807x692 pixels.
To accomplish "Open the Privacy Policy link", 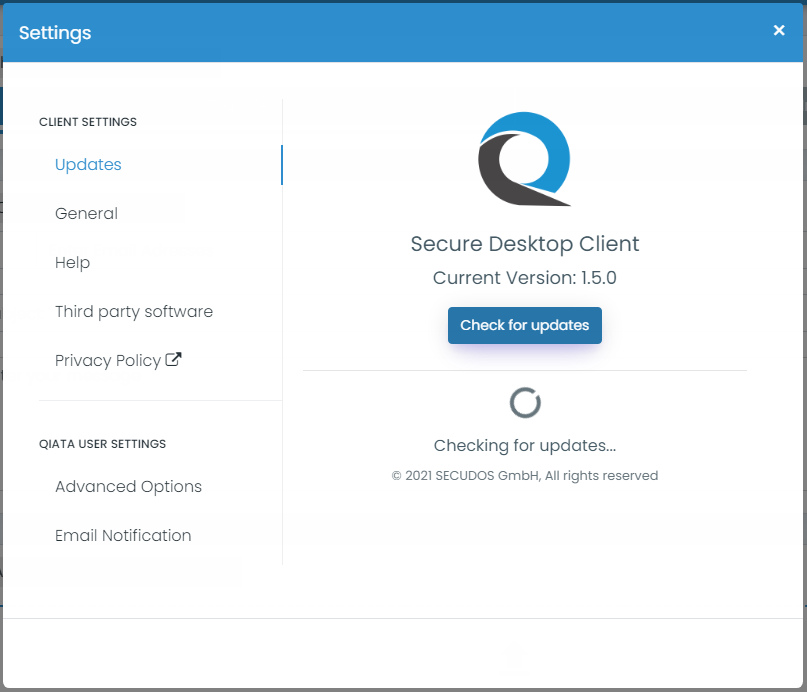I will point(109,360).
